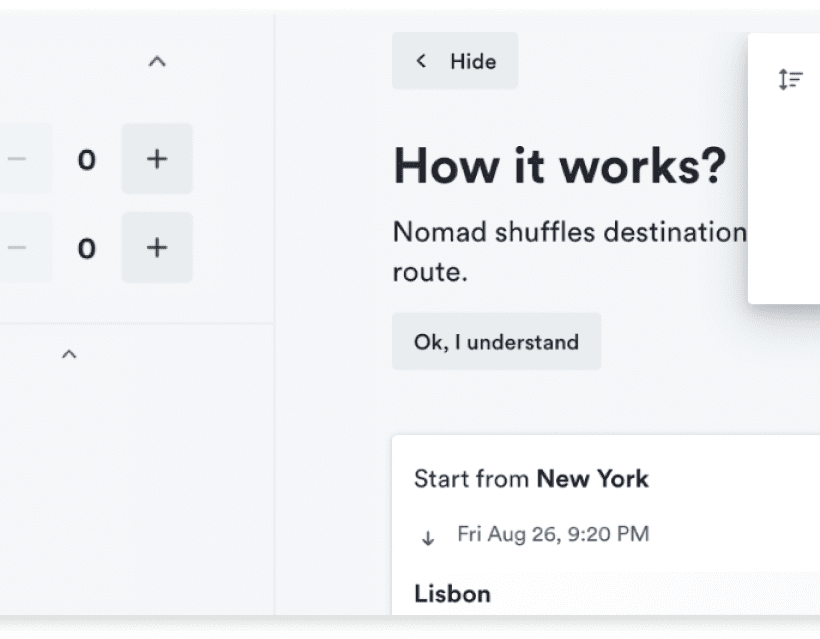Screen dimensions: 820x639
Task: Increase the first passenger counter with plus
Action: click(x=157, y=158)
